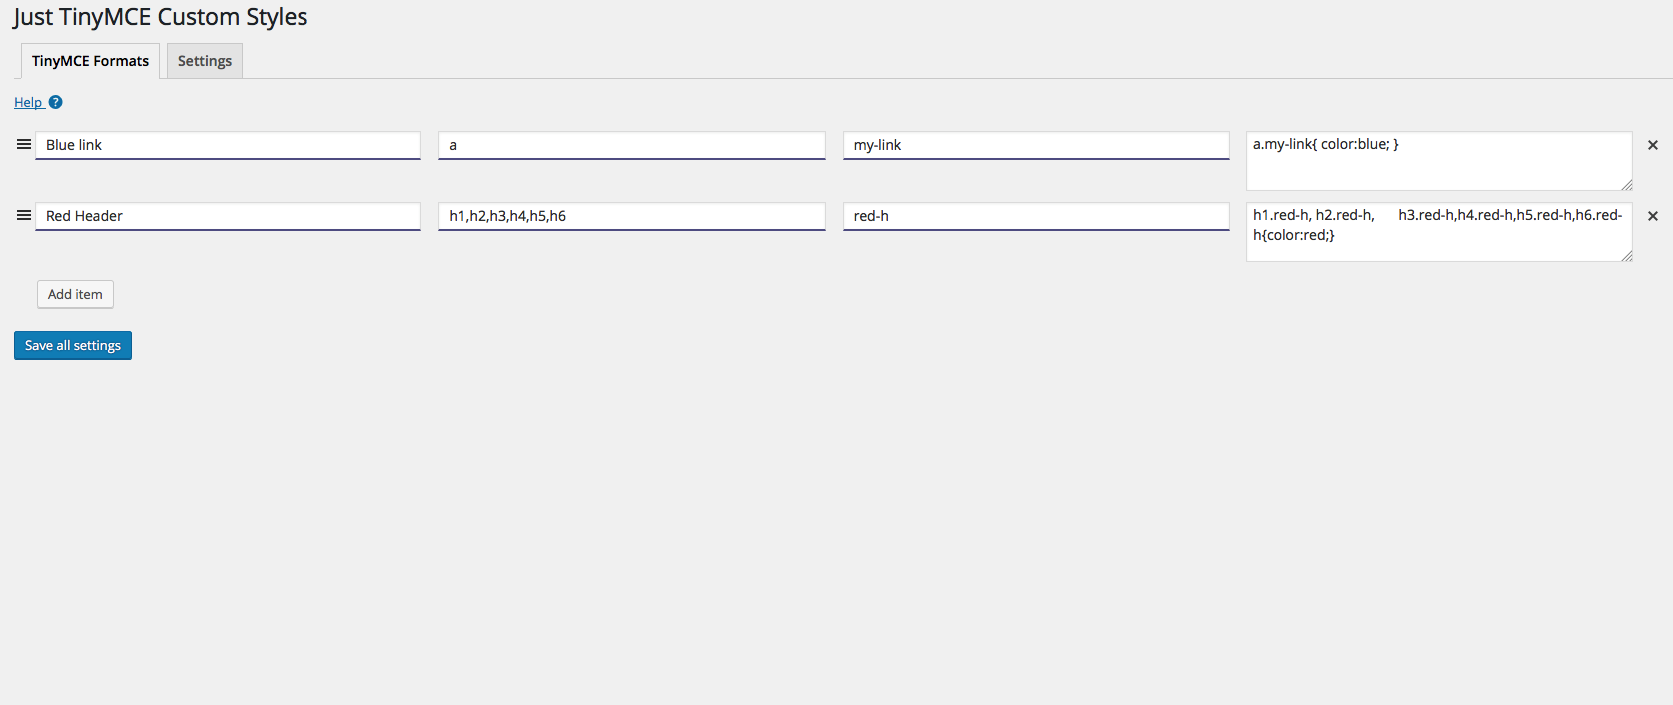Remove the Blue link row with X
This screenshot has width=1673, height=705.
click(1653, 145)
